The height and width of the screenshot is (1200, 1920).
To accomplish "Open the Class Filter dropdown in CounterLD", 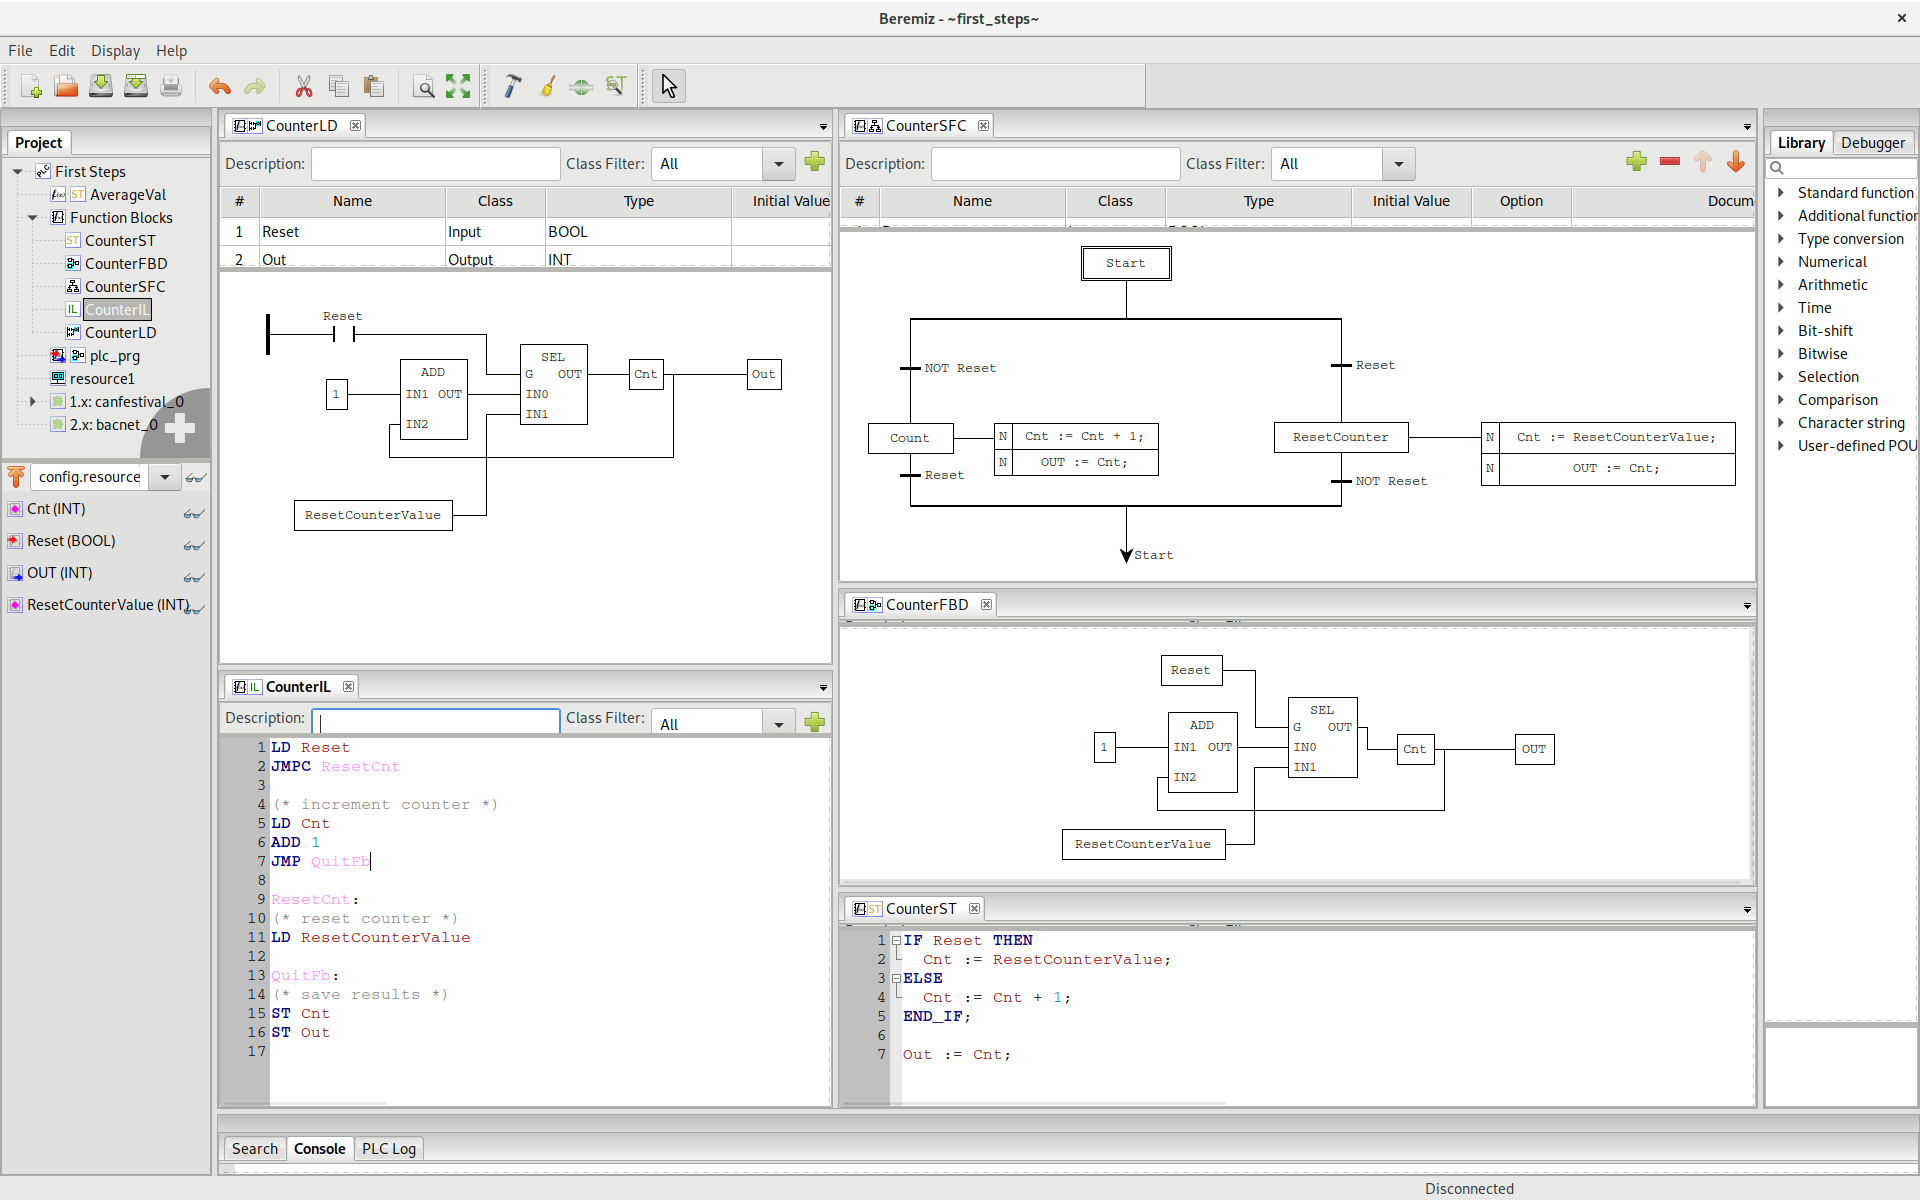I will pyautogui.click(x=777, y=163).
